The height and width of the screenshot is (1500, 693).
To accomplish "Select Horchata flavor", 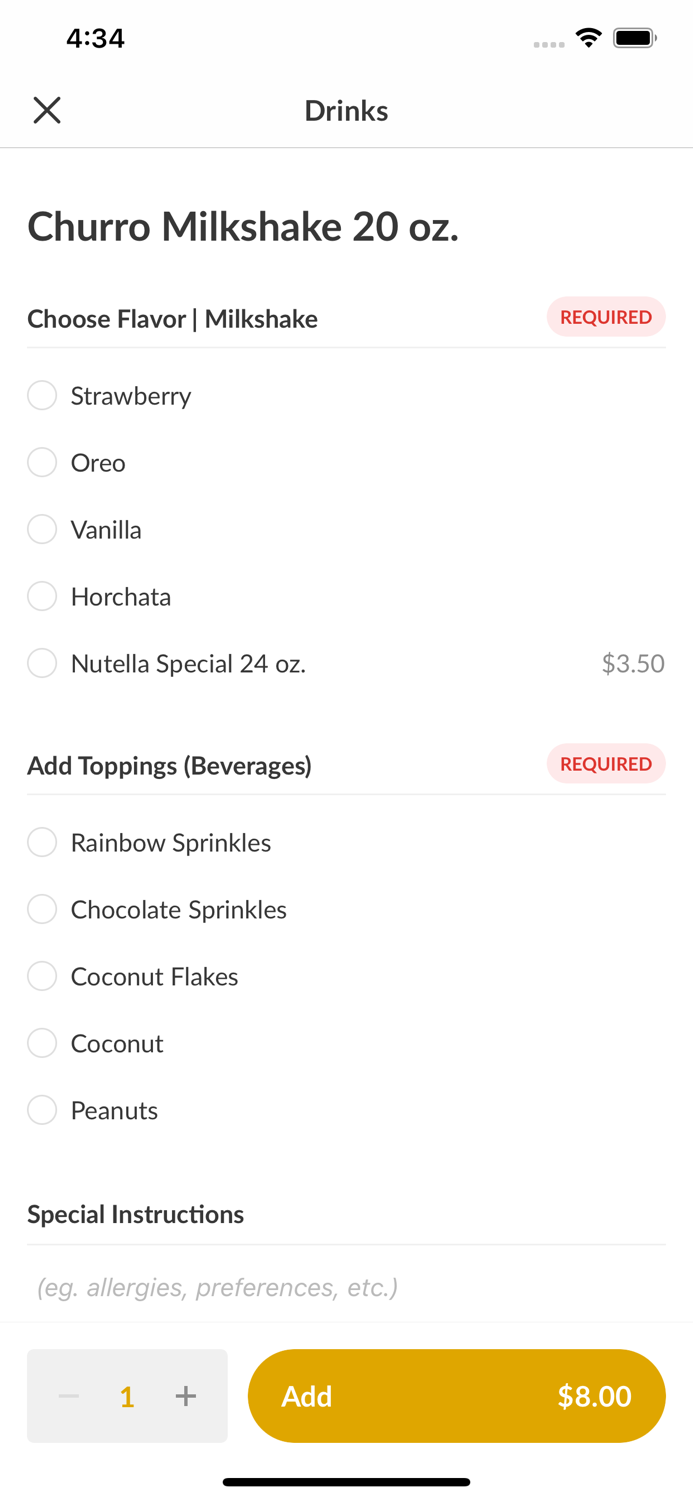I will click(x=42, y=597).
